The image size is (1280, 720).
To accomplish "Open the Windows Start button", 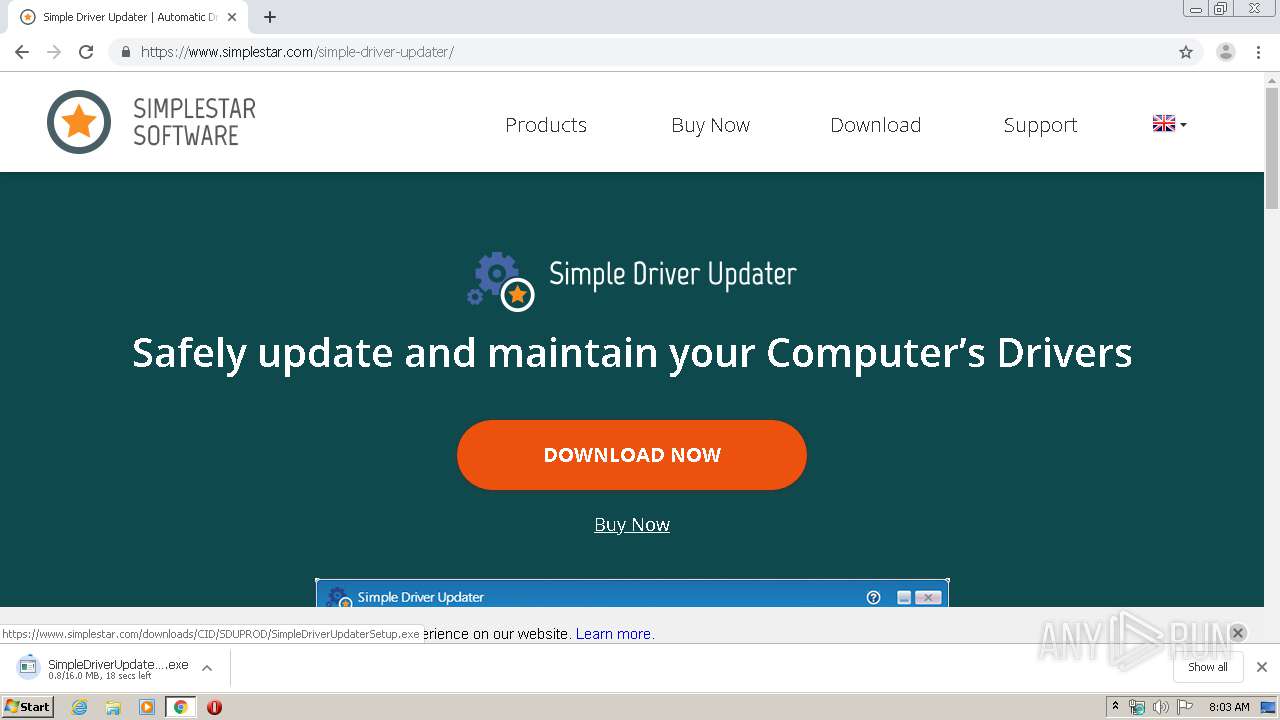I will tap(27, 707).
